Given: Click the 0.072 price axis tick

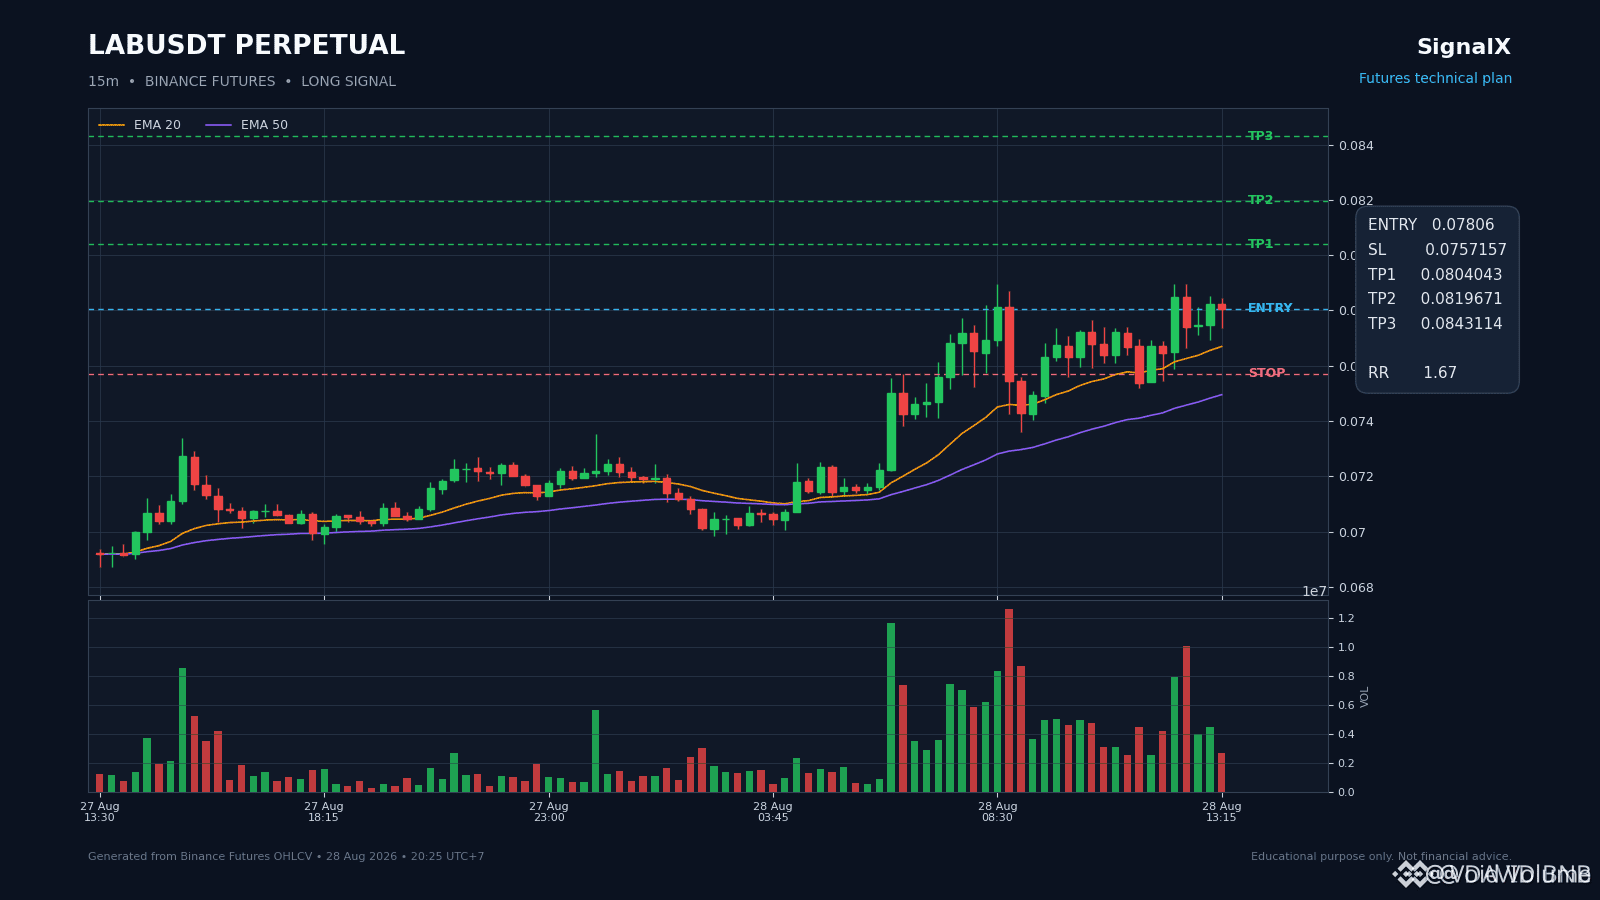Looking at the screenshot, I should pyautogui.click(x=1356, y=477).
